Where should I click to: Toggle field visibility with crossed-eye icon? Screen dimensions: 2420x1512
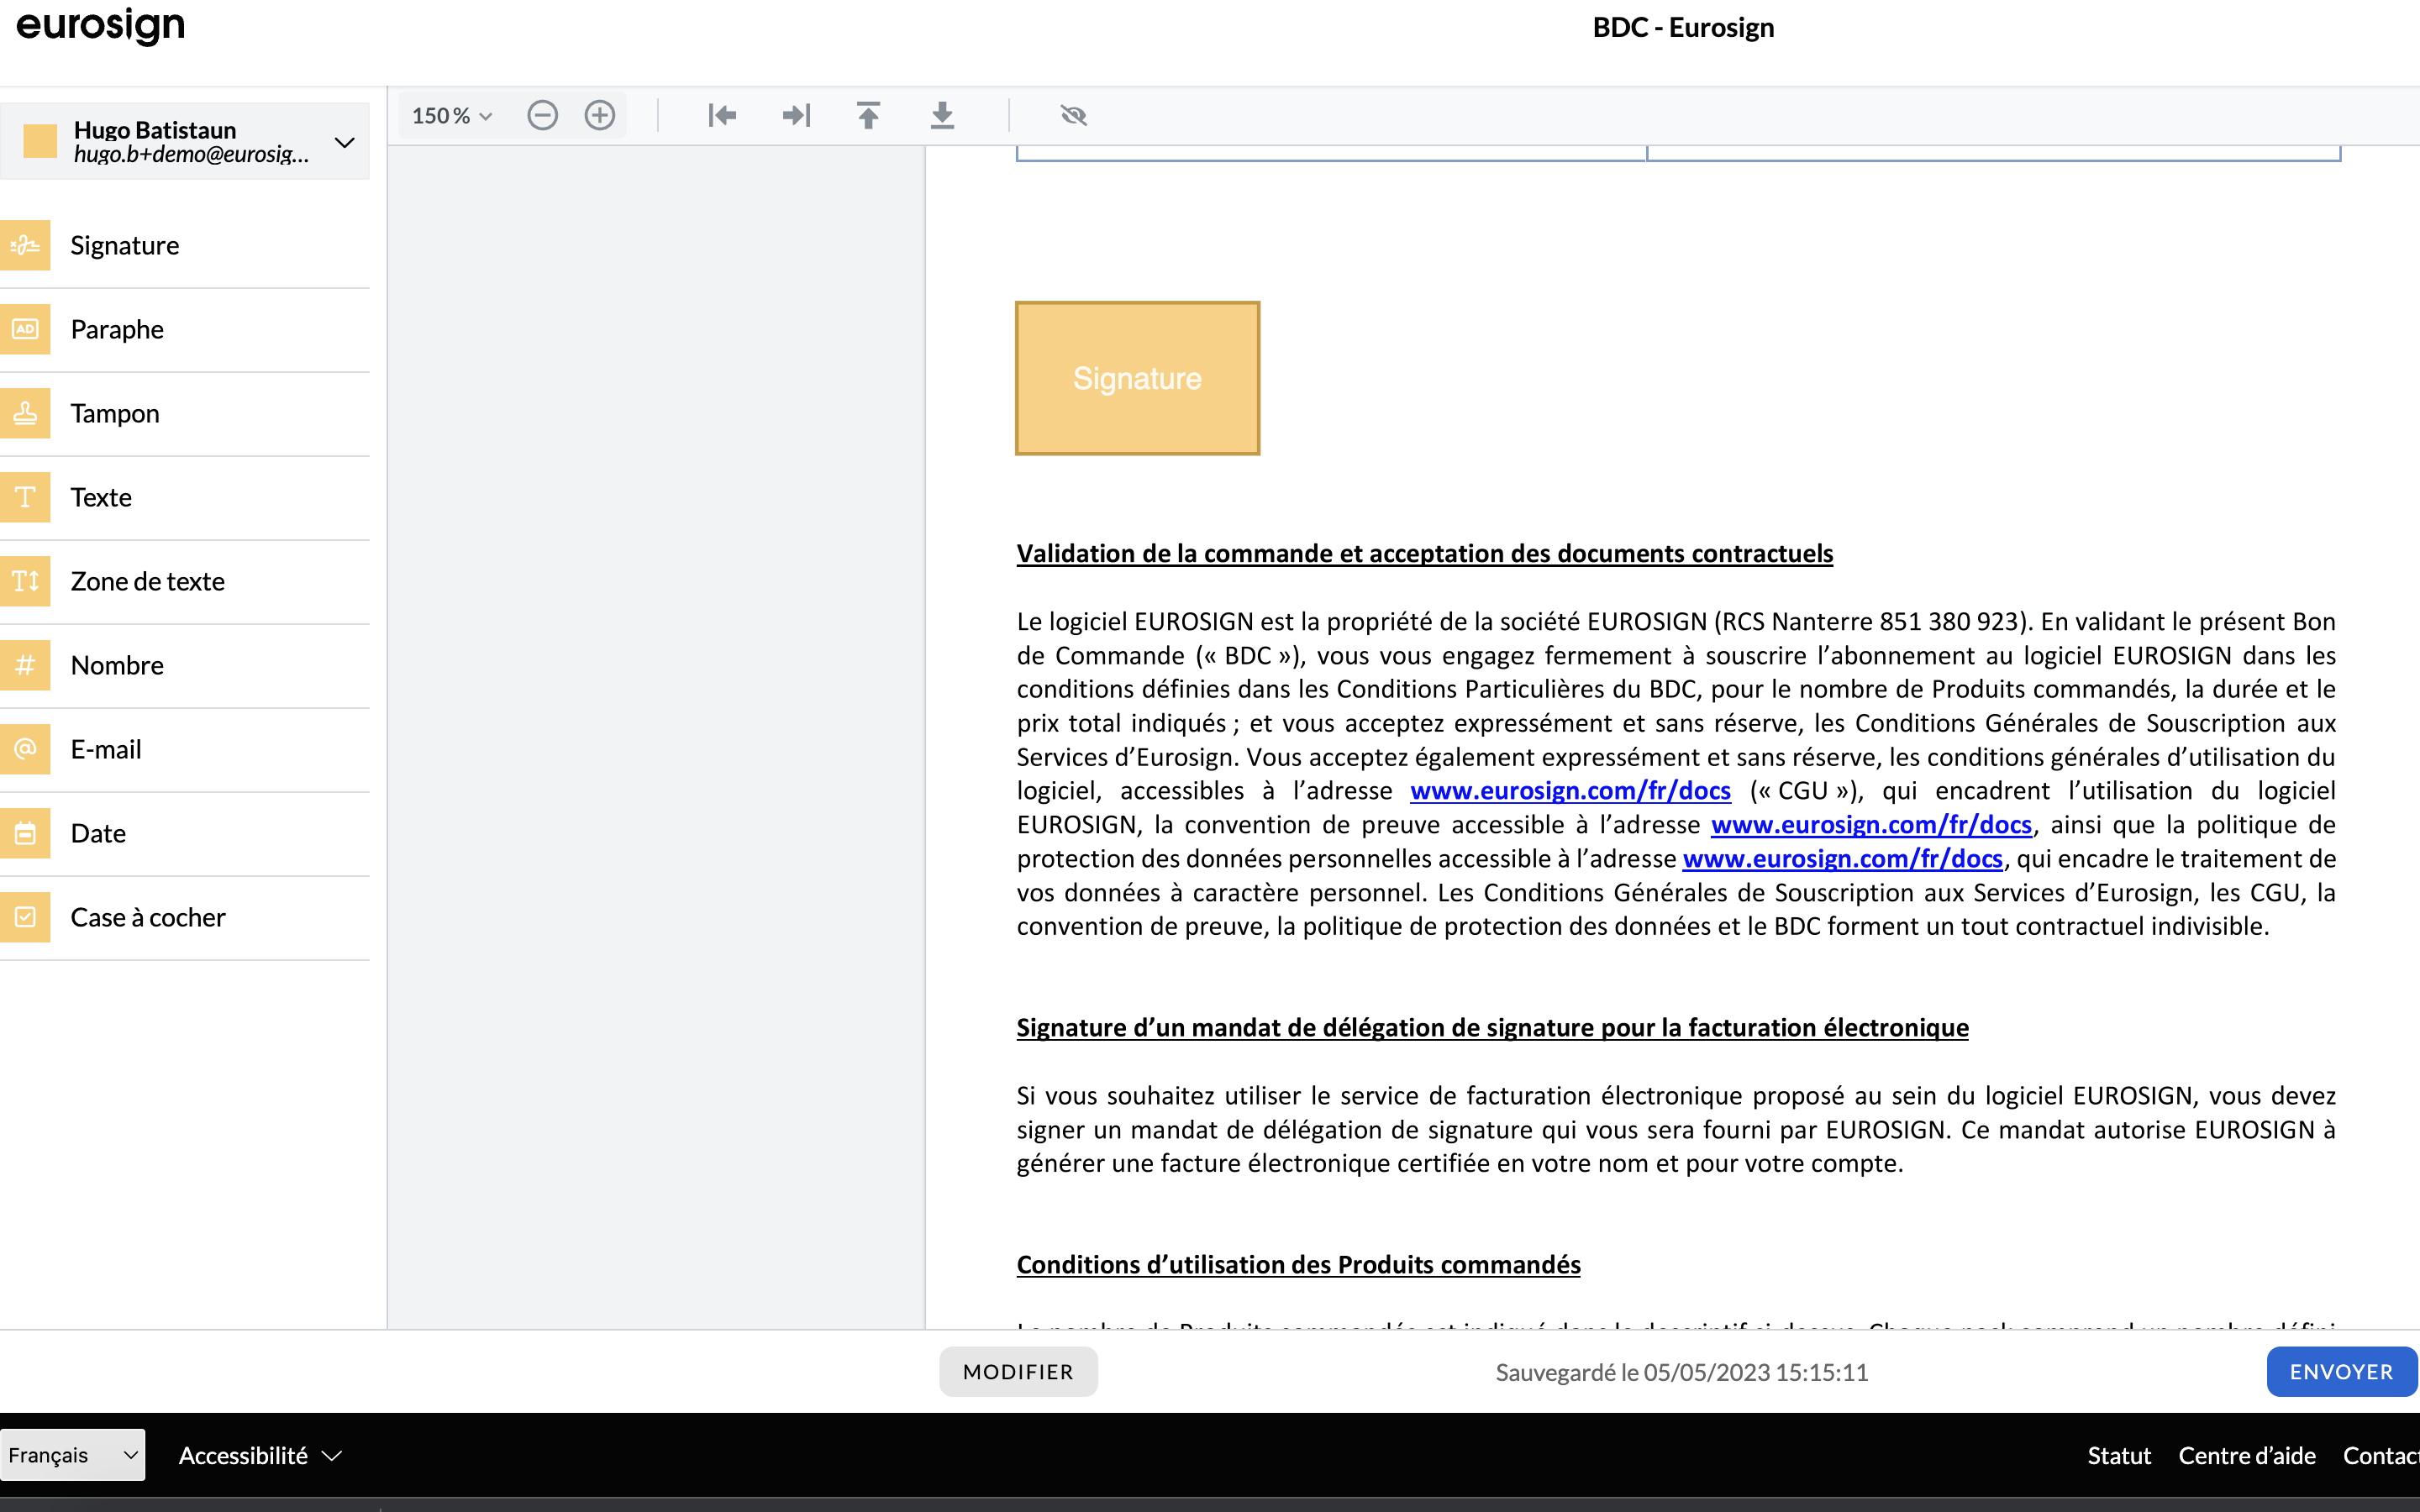[1073, 115]
